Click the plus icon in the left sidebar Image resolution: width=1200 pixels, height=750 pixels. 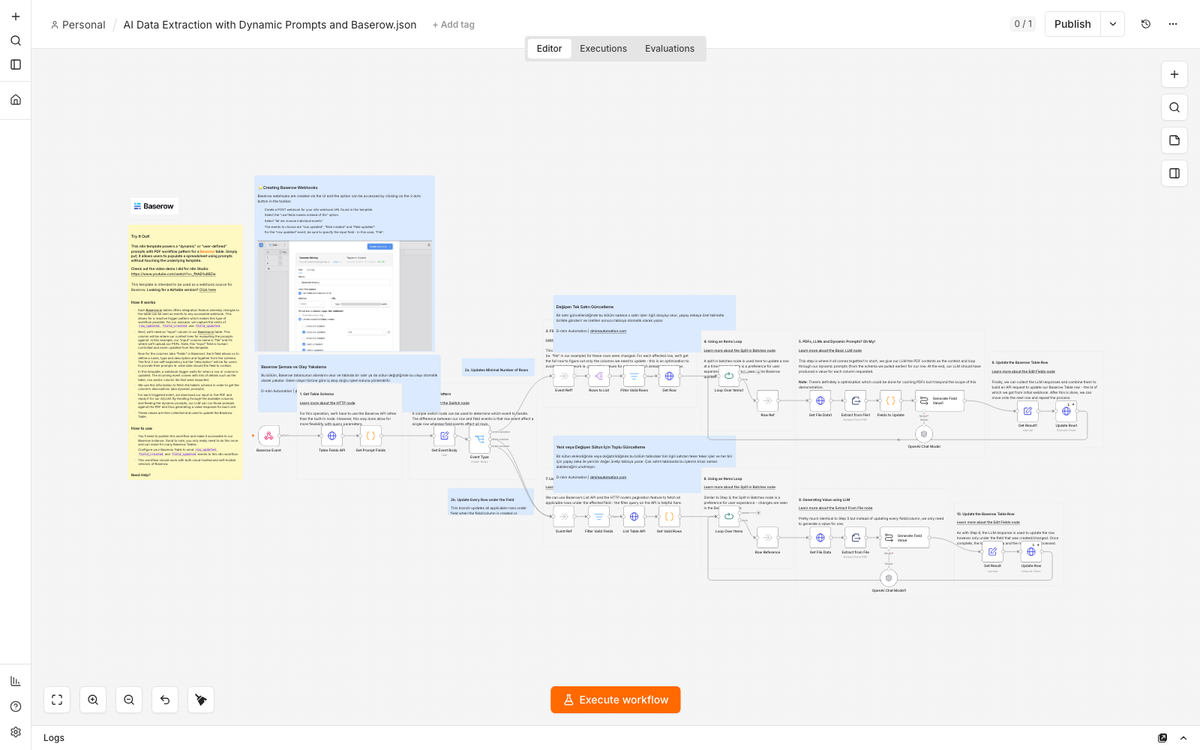tap(15, 15)
